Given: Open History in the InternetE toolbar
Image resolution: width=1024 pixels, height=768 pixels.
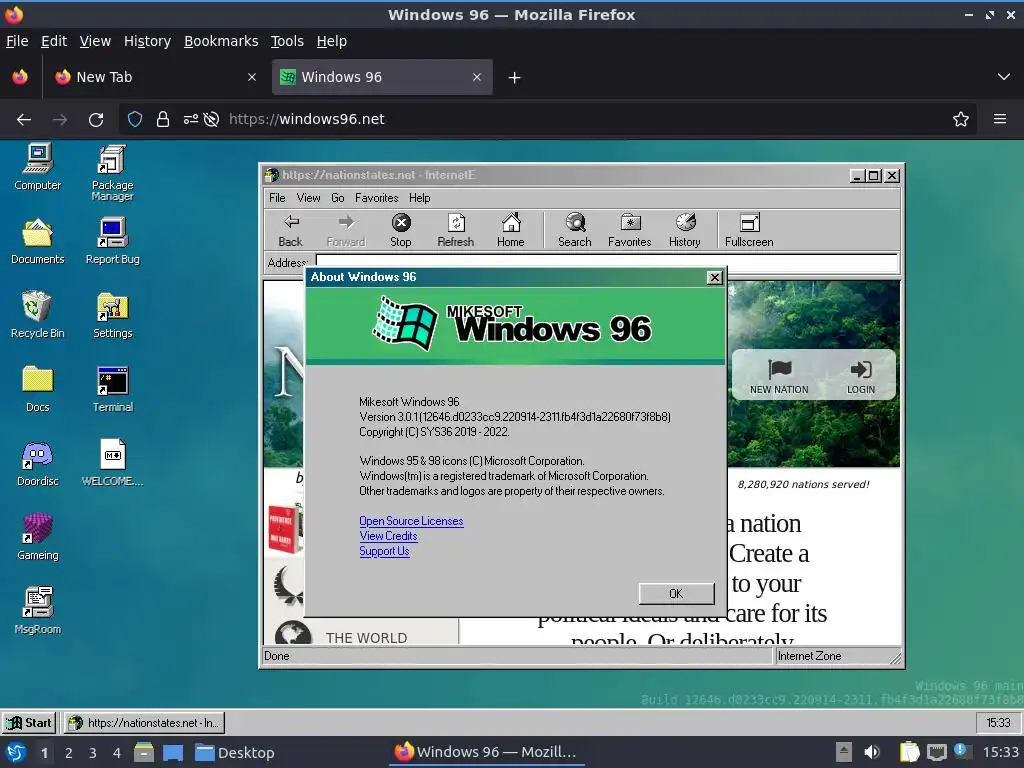Looking at the screenshot, I should (x=684, y=231).
